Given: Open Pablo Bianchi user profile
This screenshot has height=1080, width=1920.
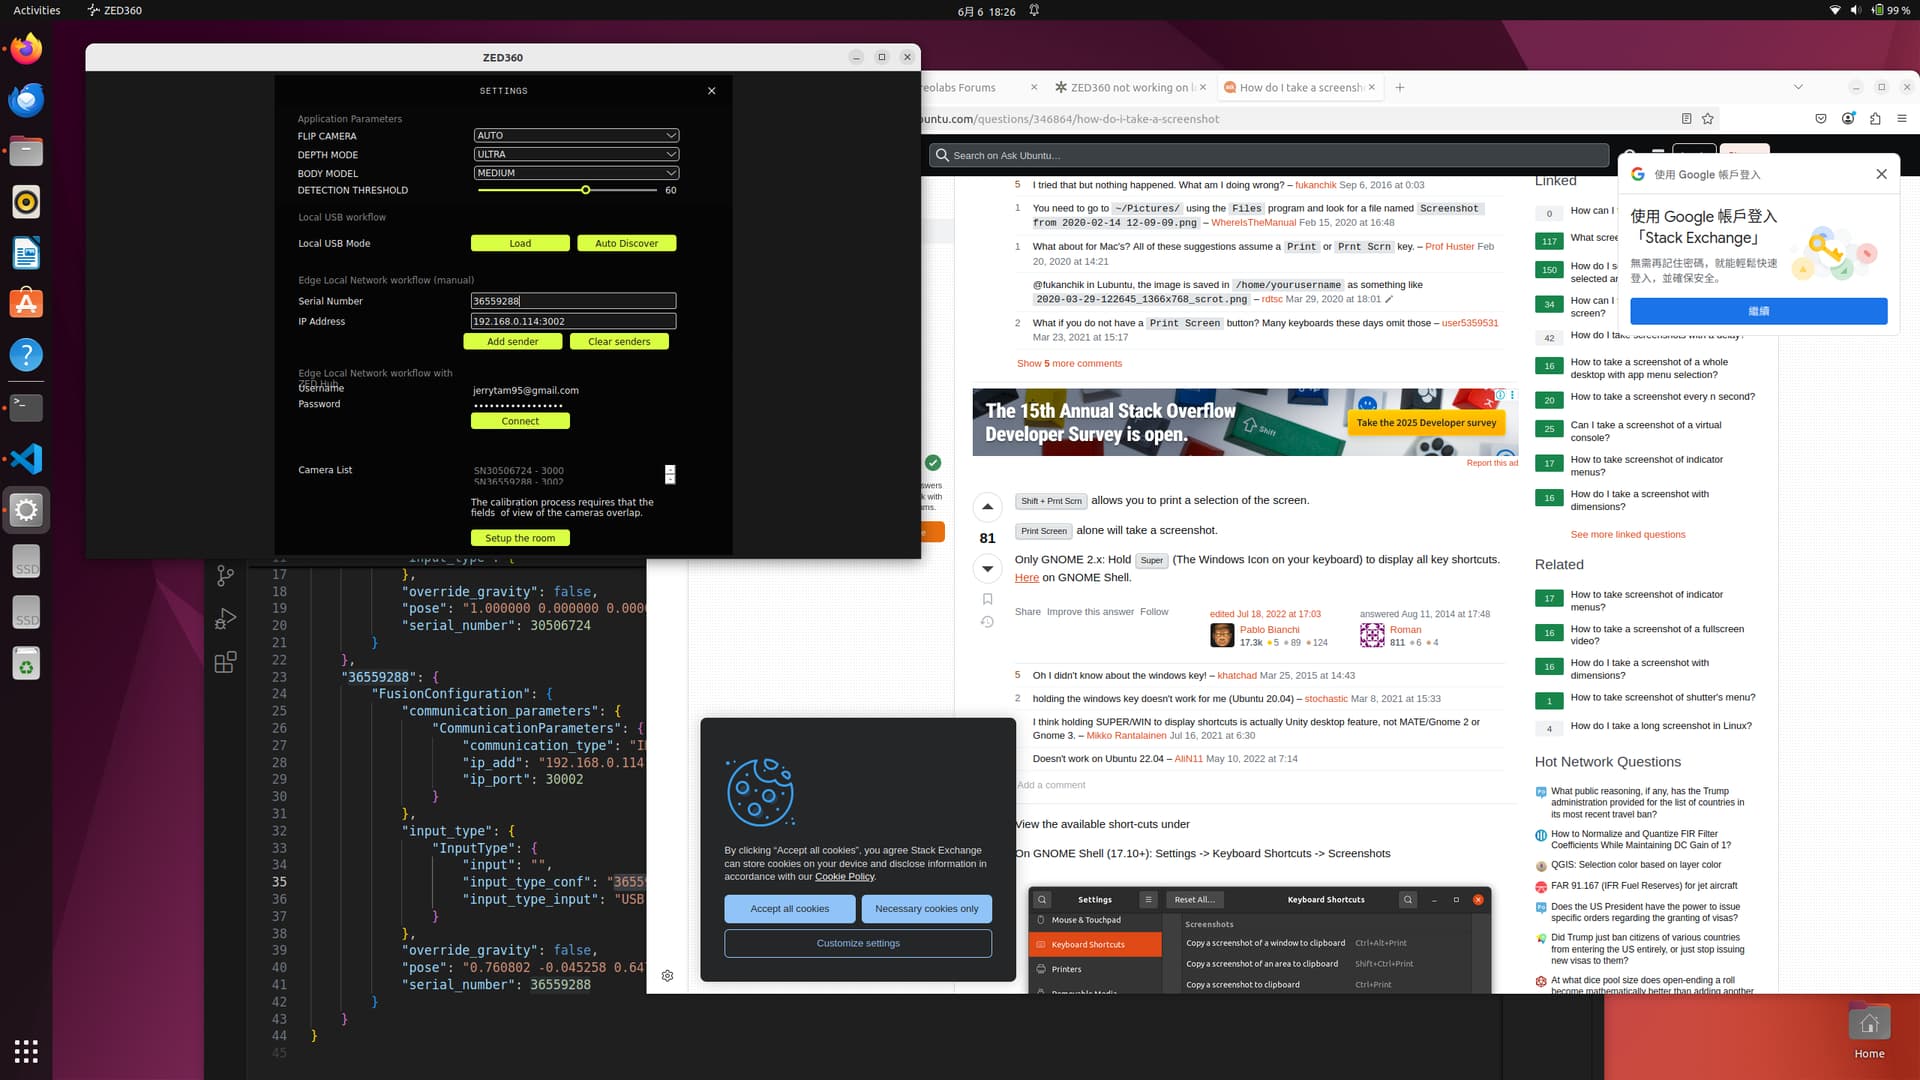Looking at the screenshot, I should coord(1269,630).
